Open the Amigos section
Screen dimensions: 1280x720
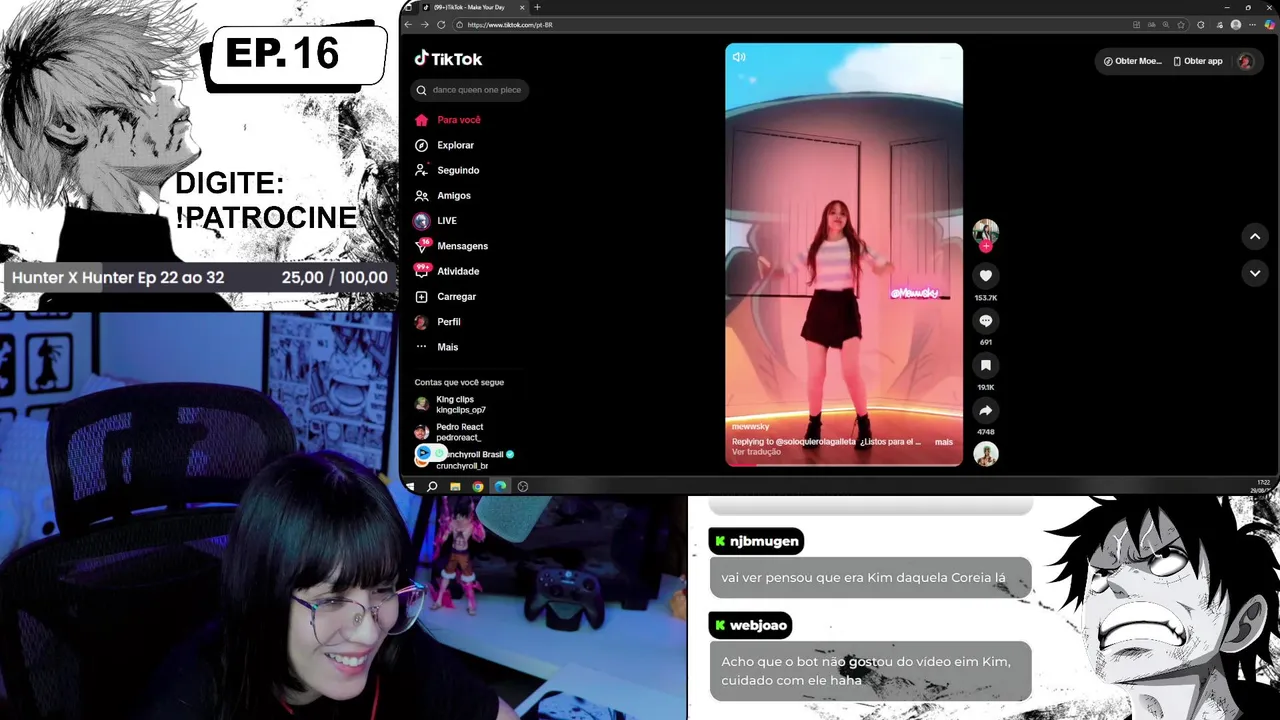(454, 195)
